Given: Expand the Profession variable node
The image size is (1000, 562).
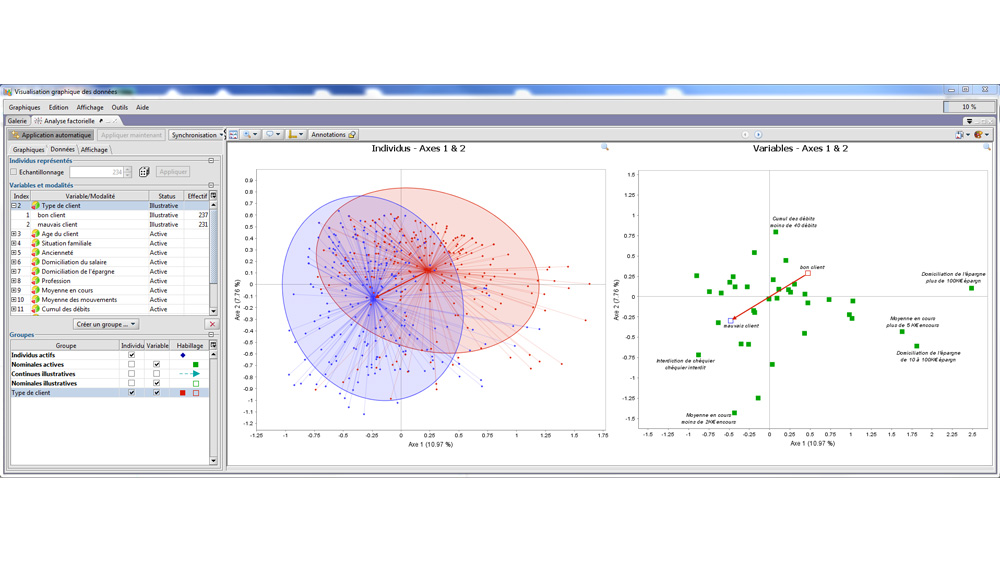Looking at the screenshot, I should [14, 281].
